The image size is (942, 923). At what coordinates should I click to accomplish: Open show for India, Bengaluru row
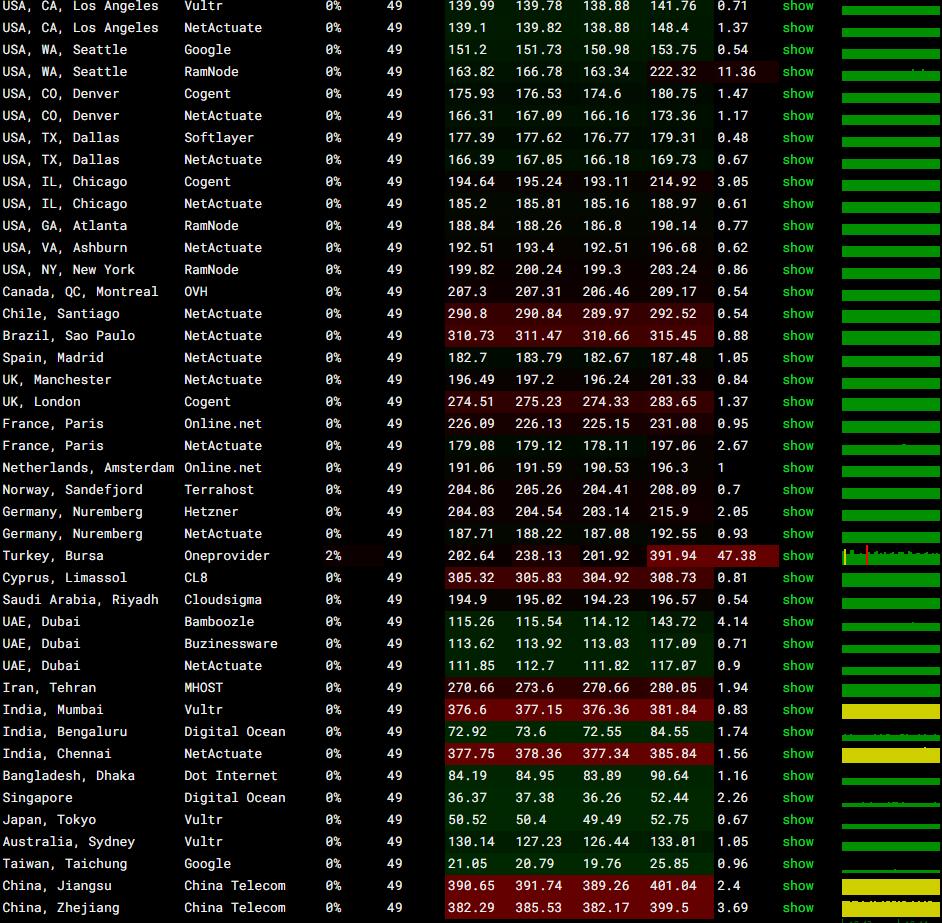click(798, 732)
